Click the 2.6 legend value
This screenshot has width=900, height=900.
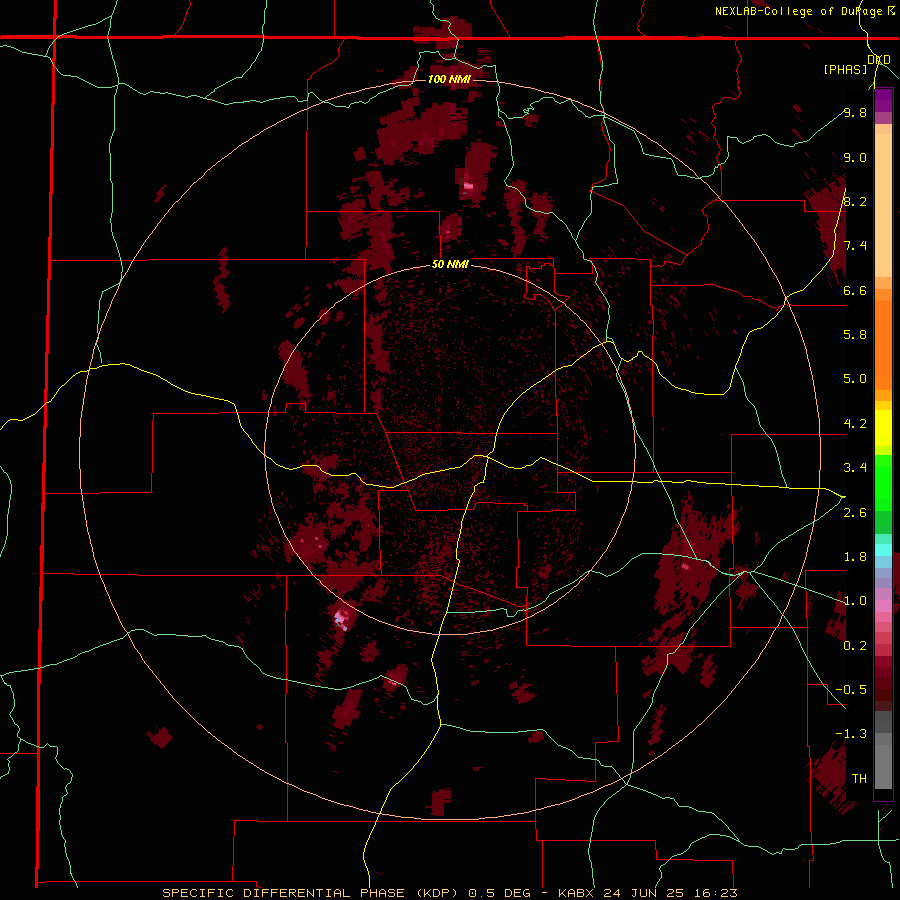(855, 513)
